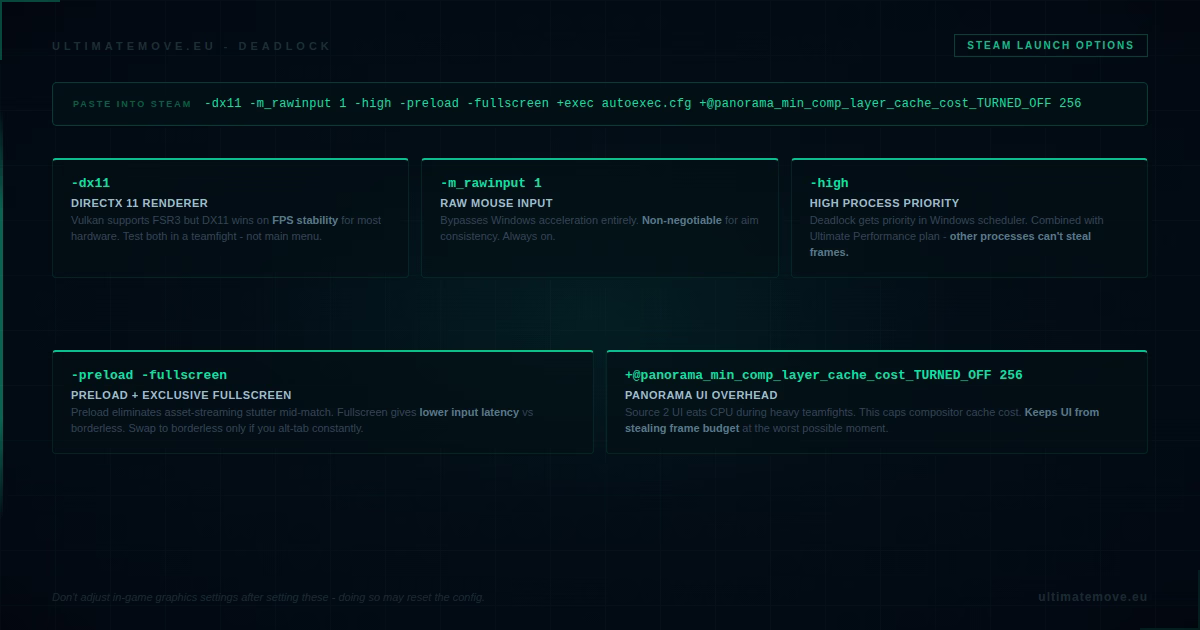Click the PRELOAD + EXCLUSIVE FULLSCREEN title
This screenshot has width=1200, height=630.
(x=181, y=395)
